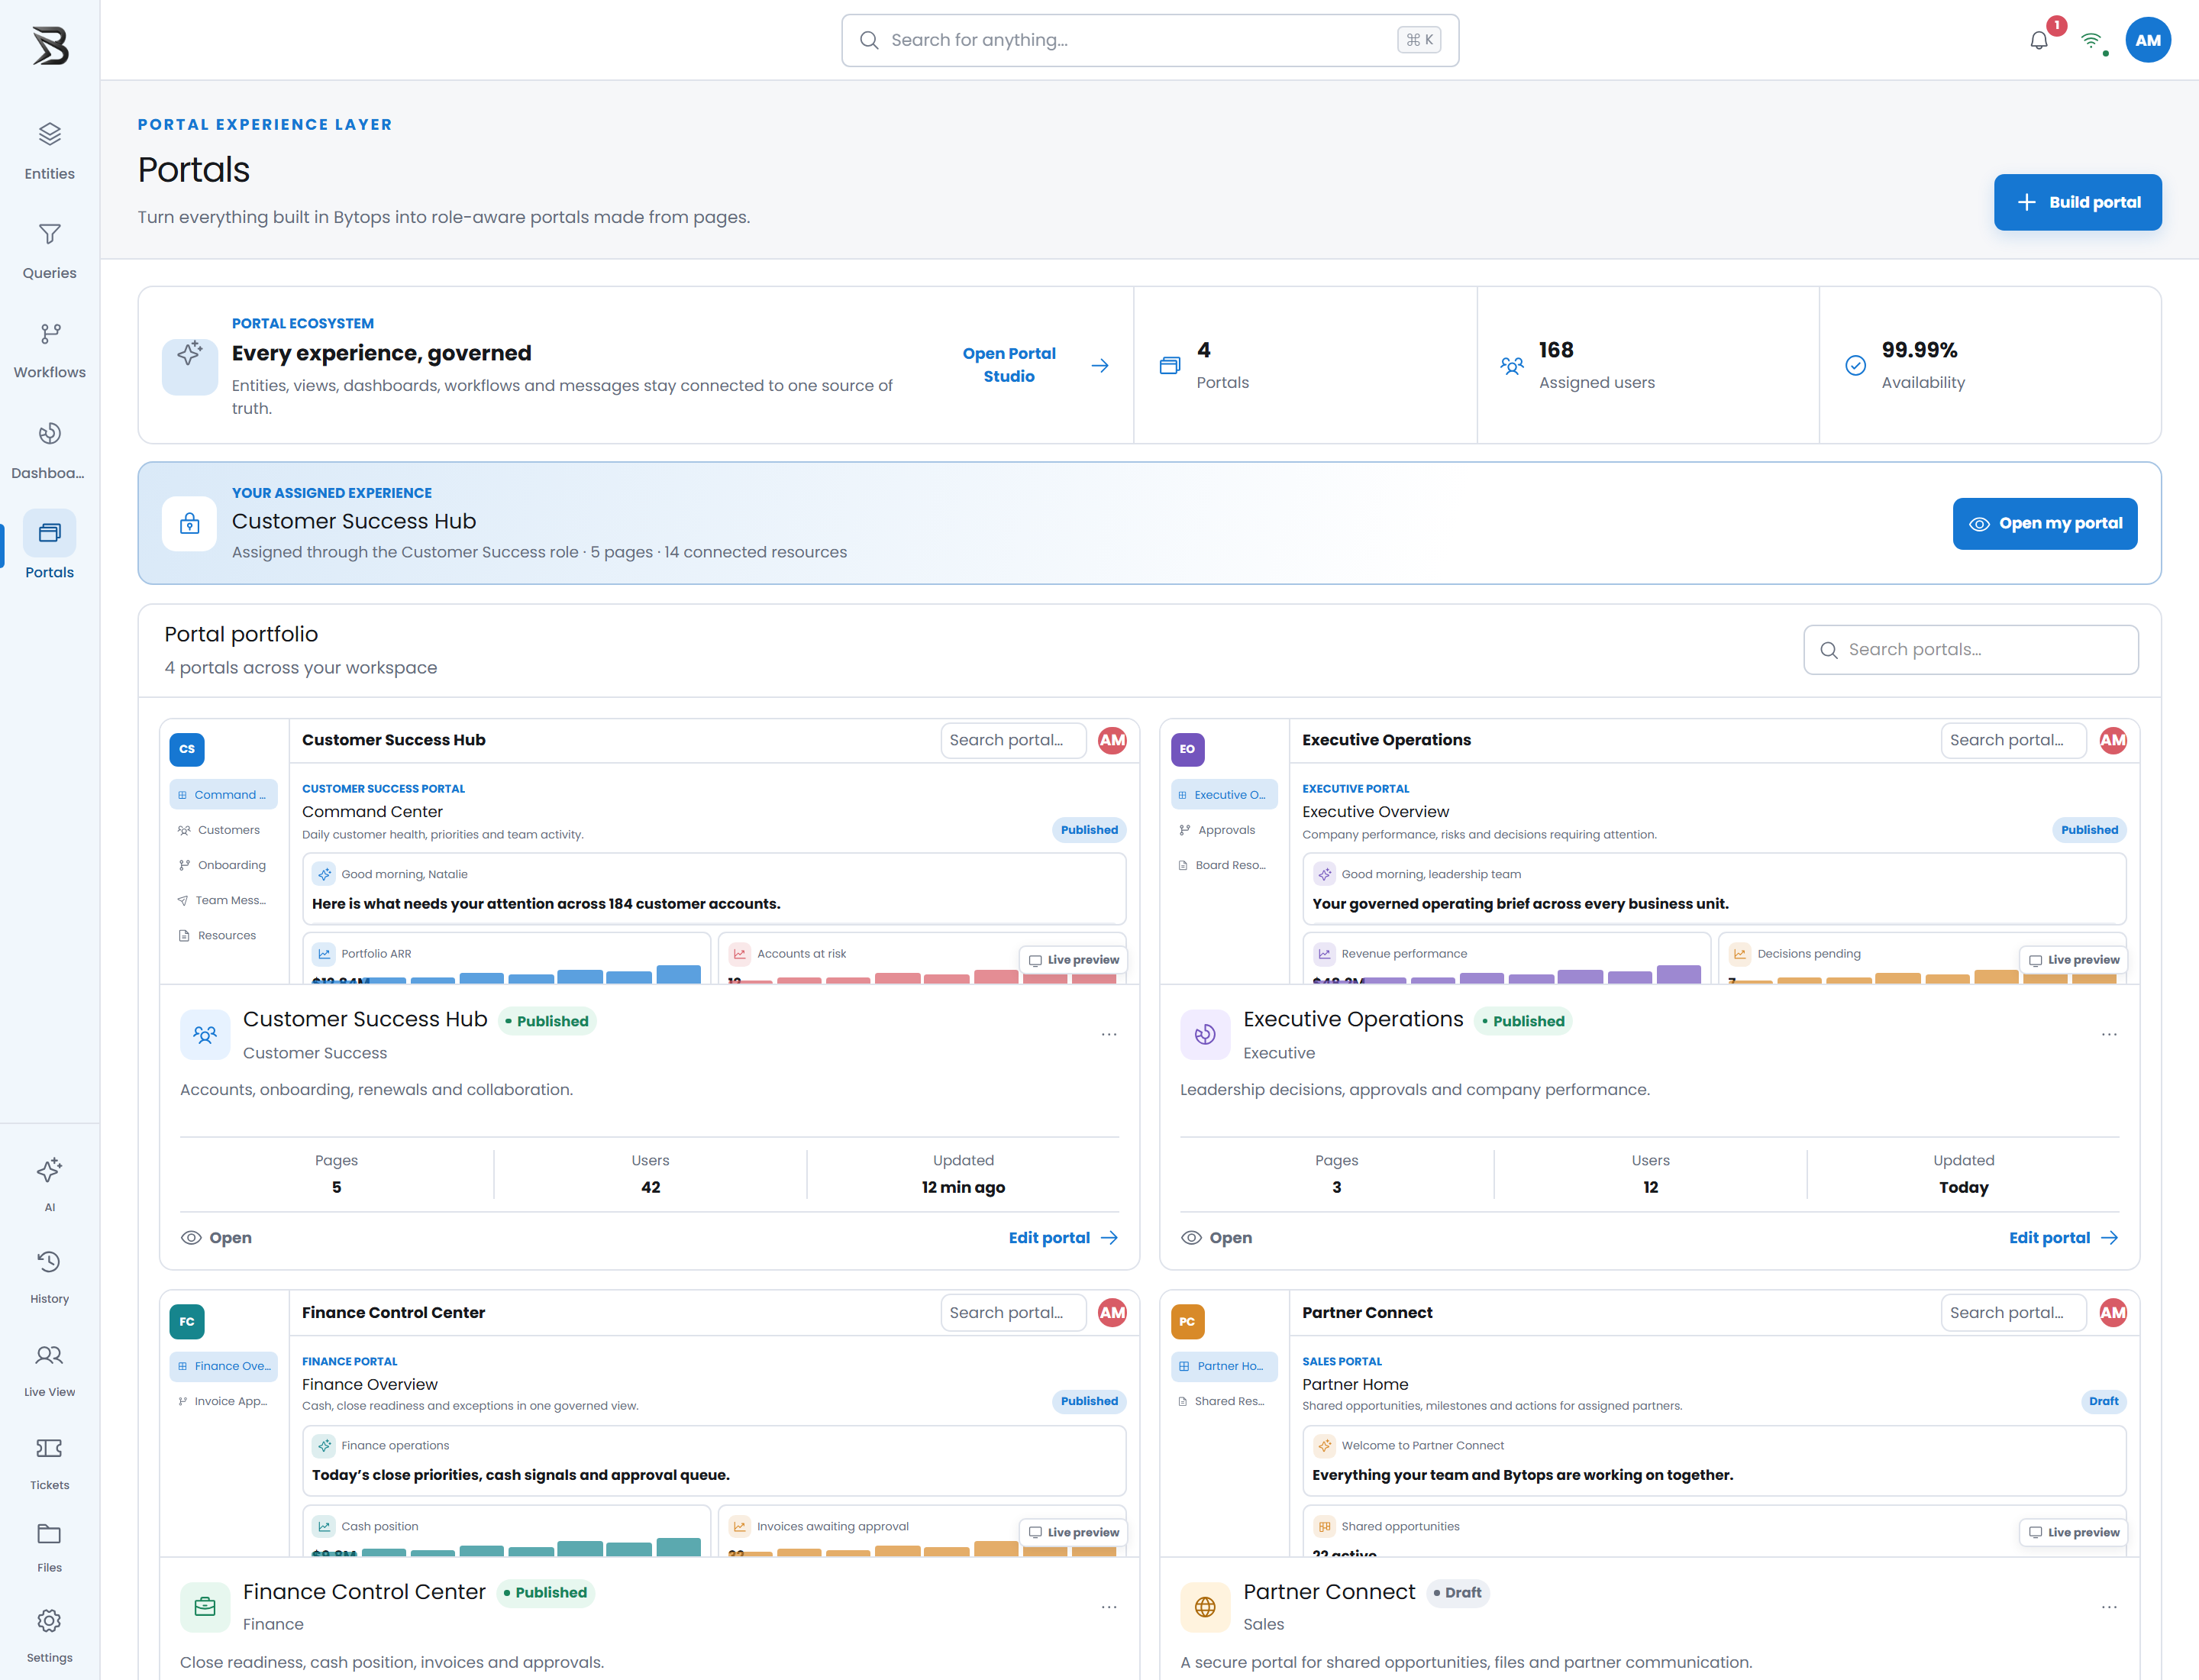Select Approvals page in Executive preview

point(1224,830)
